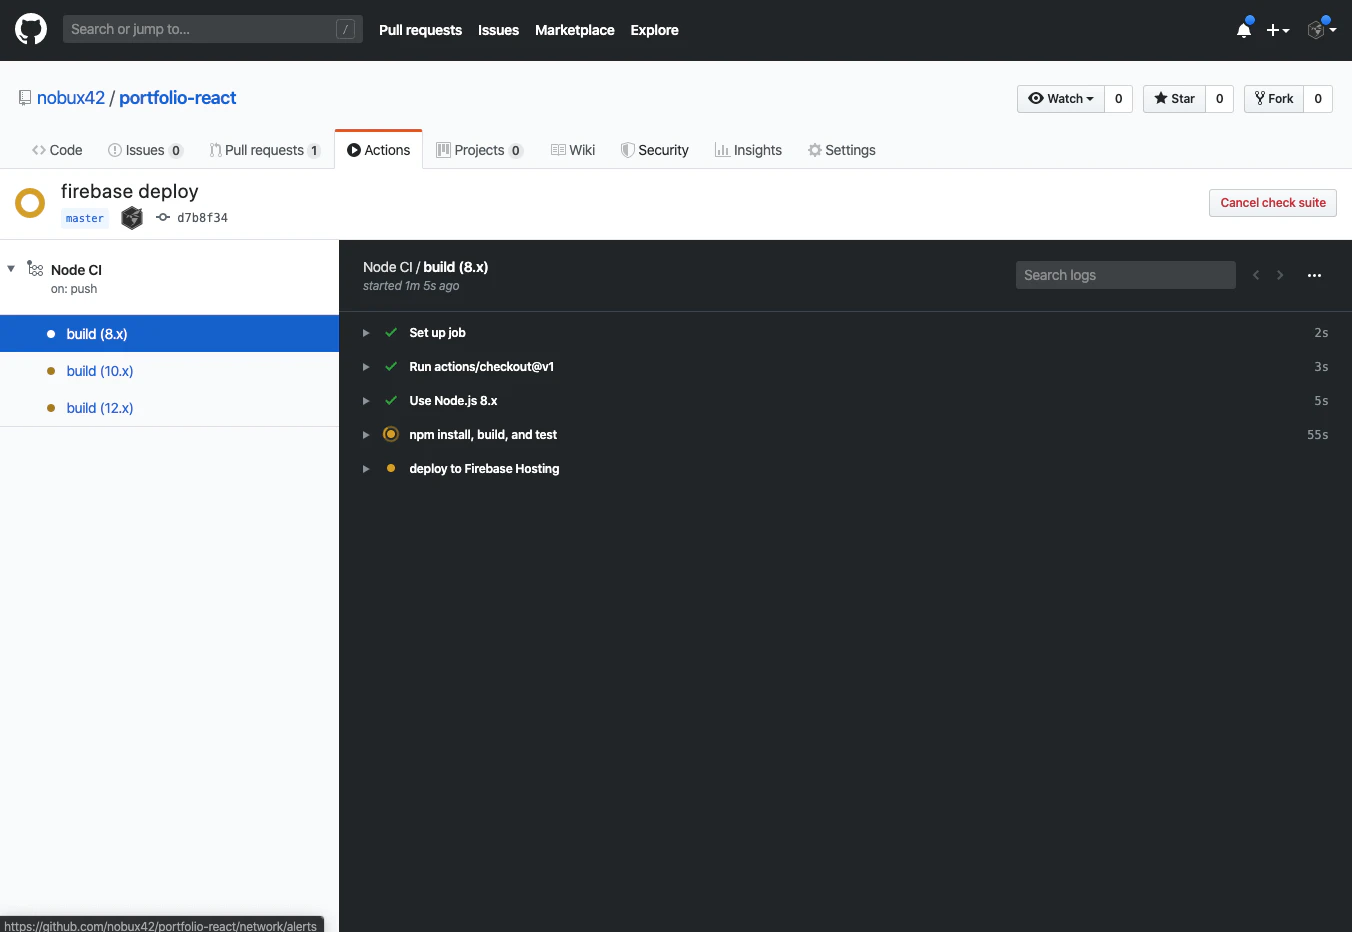Click the commit icon beside d7b8f34
Screen dimensions: 1352x932
tap(163, 217)
